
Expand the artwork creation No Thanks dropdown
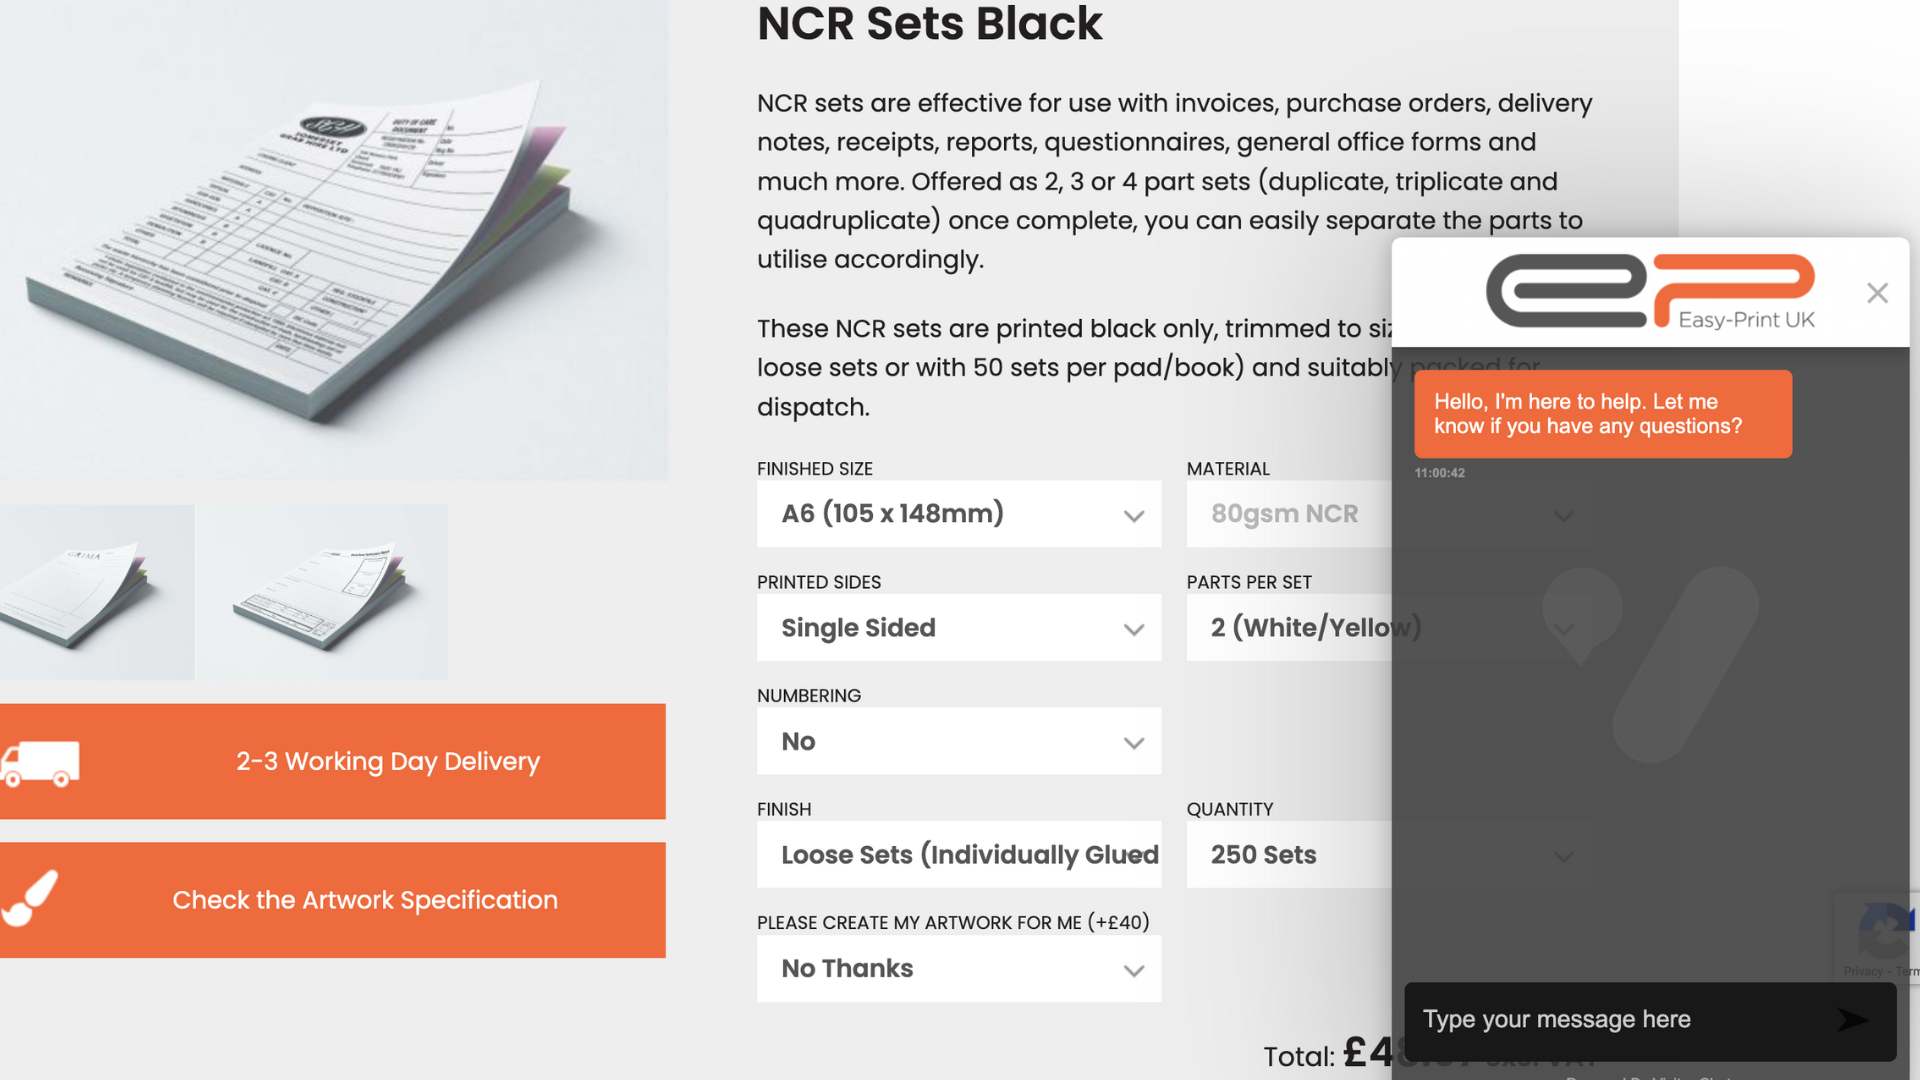coord(958,969)
